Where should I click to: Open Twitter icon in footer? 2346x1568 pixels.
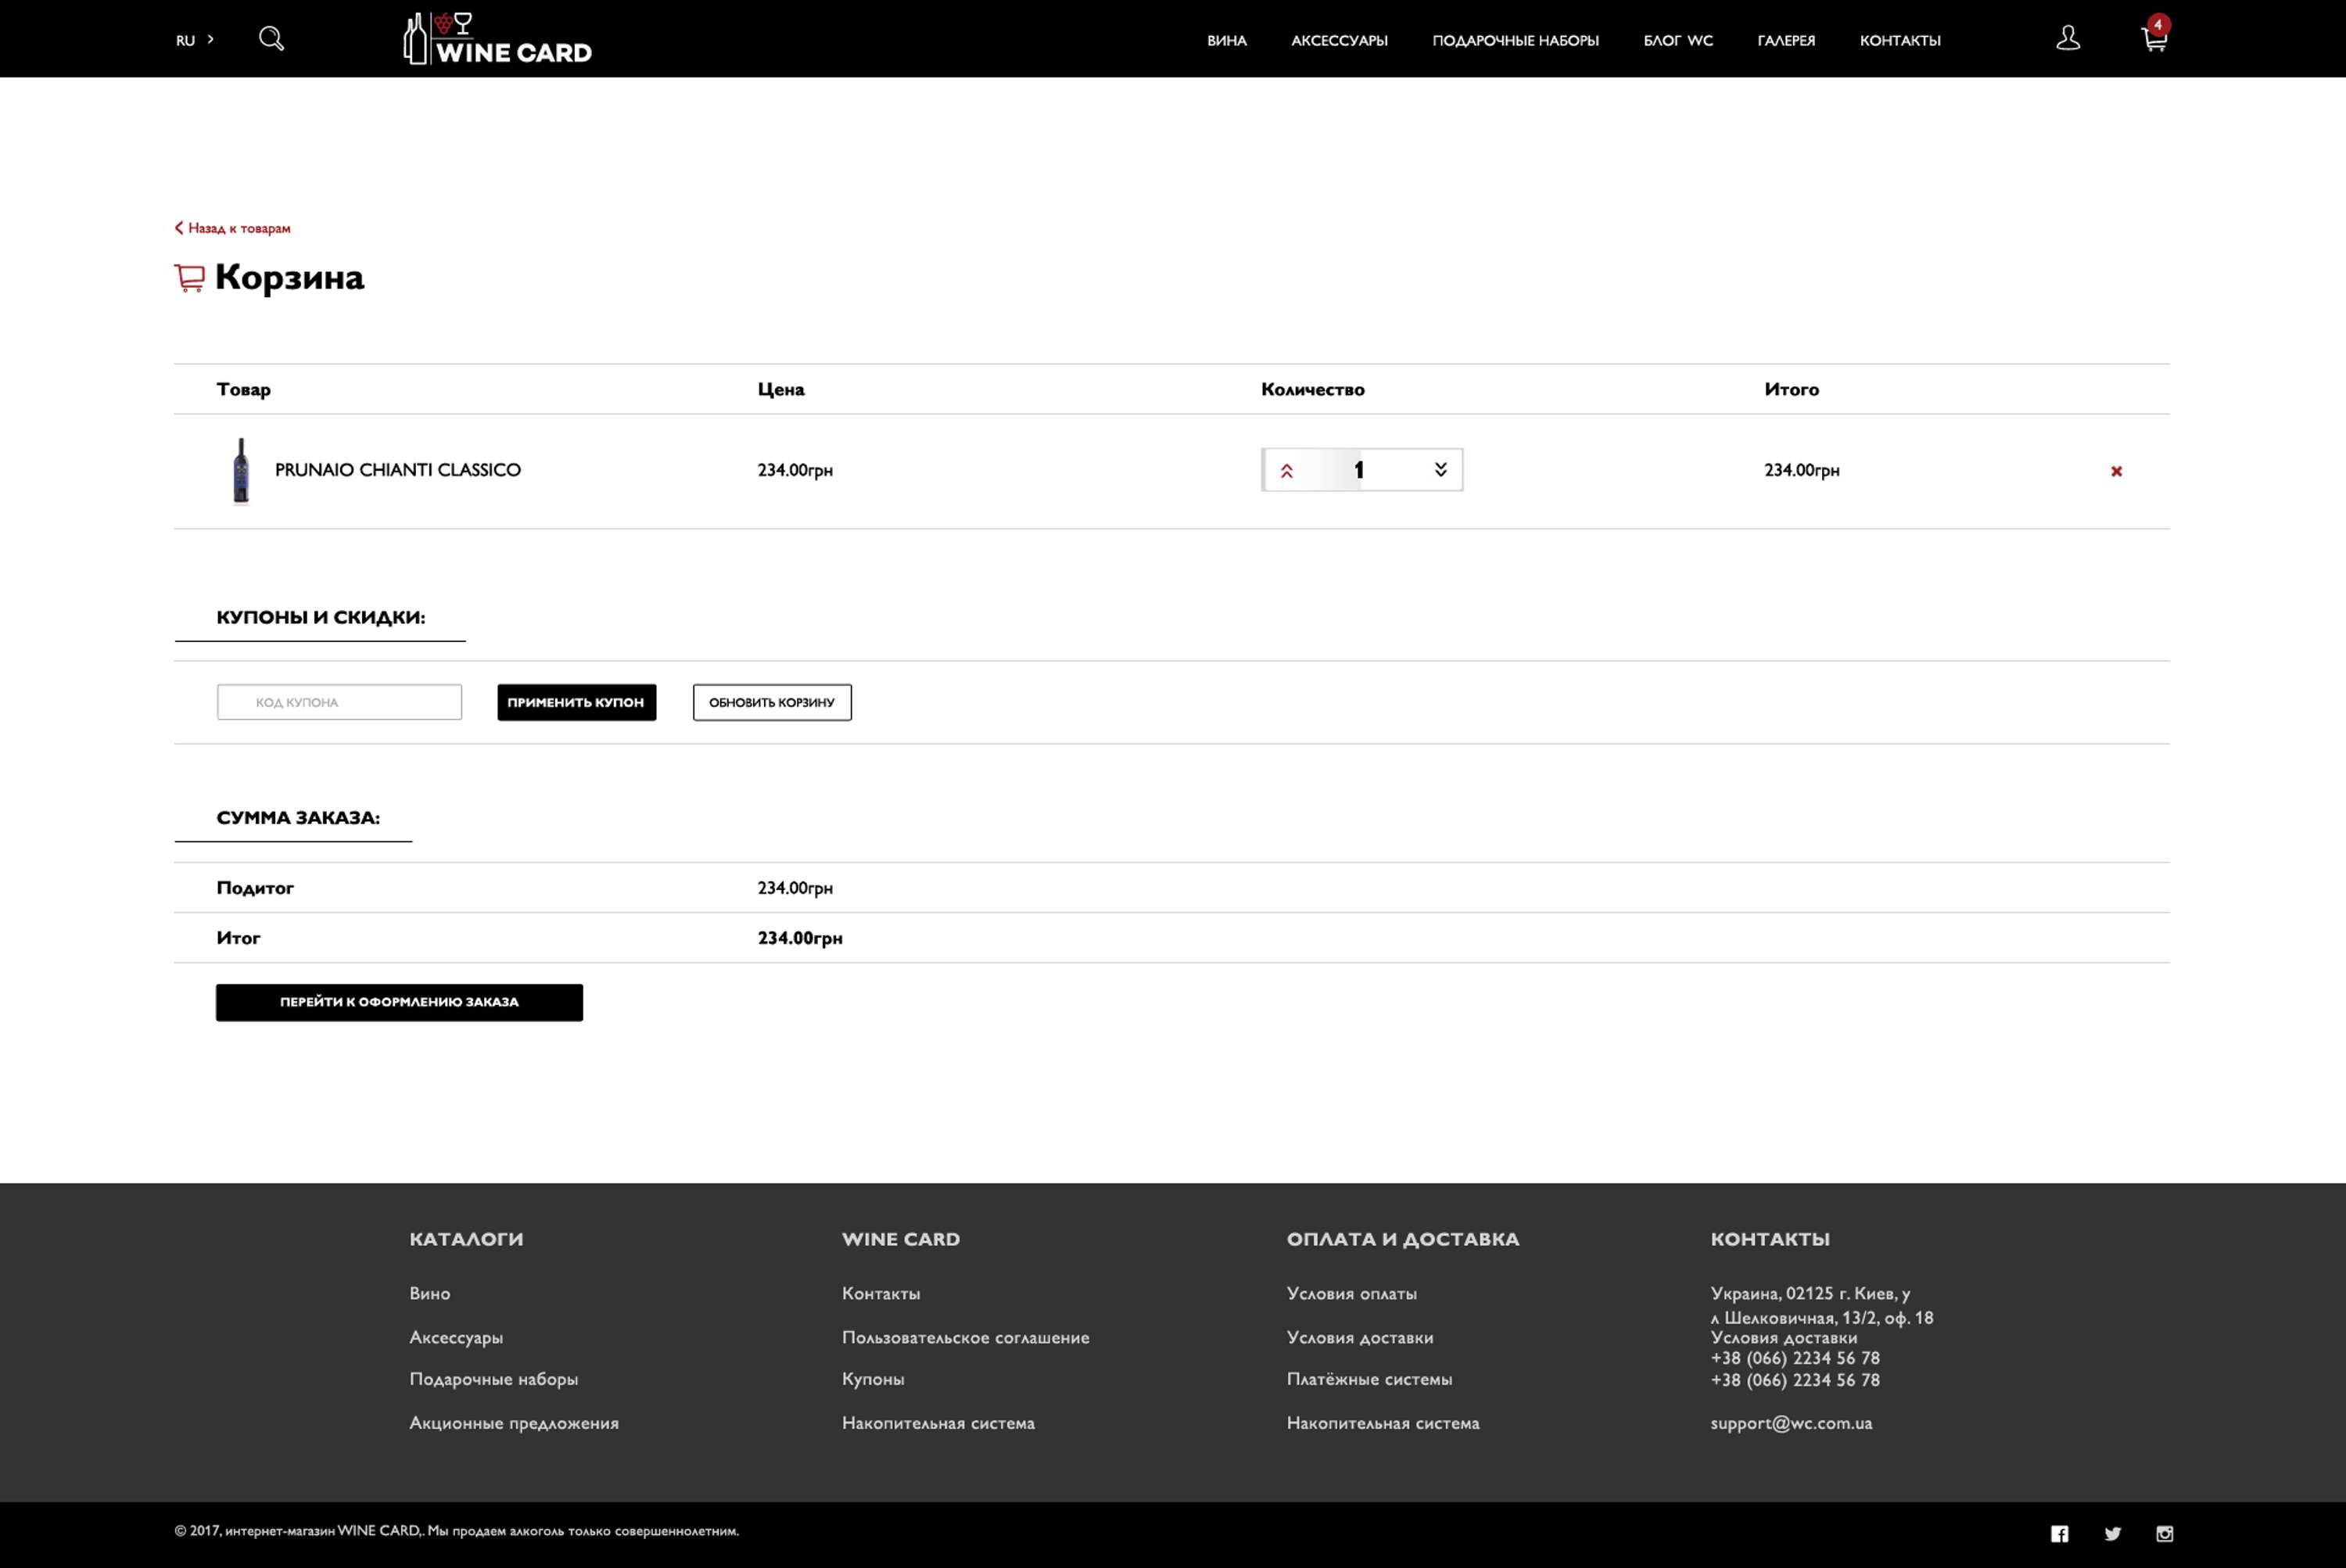click(x=2112, y=1534)
